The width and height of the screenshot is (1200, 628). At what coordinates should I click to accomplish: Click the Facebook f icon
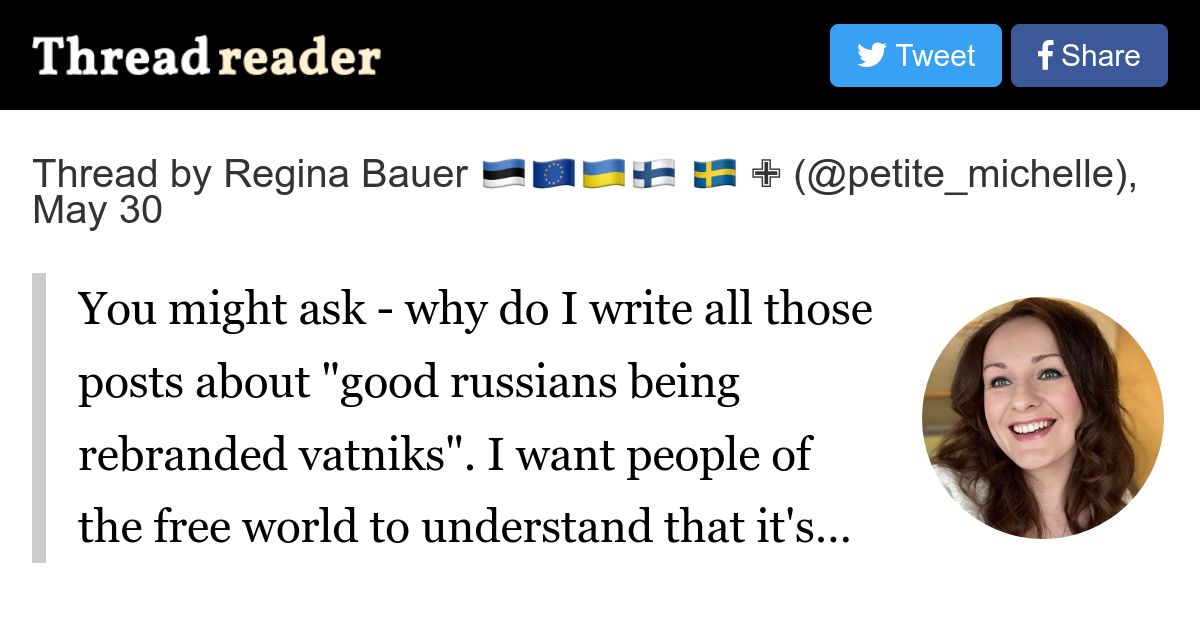click(1045, 56)
